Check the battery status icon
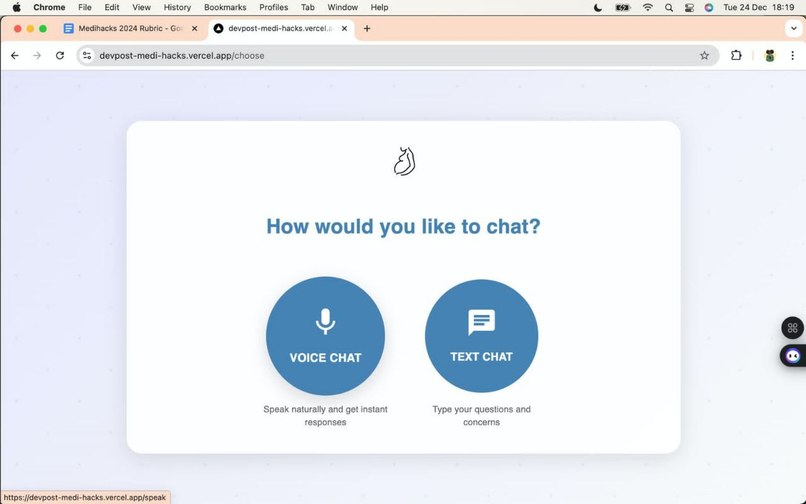Screen dimensions: 806x504 pos(623,7)
